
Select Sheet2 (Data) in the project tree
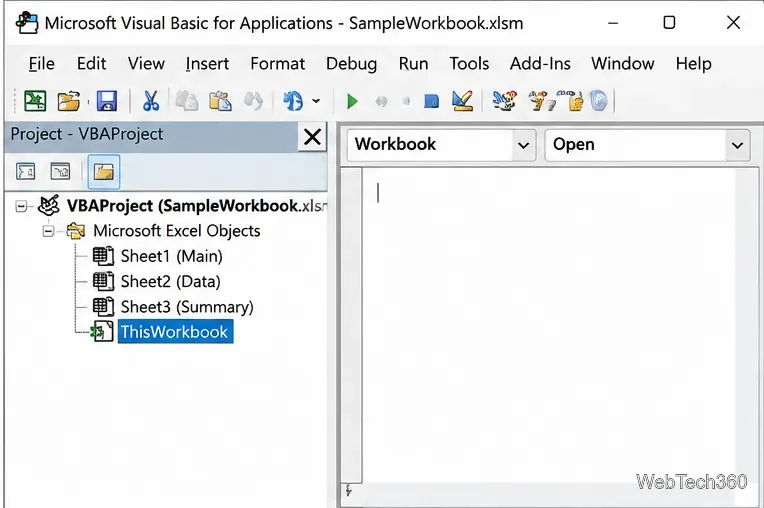coord(171,282)
